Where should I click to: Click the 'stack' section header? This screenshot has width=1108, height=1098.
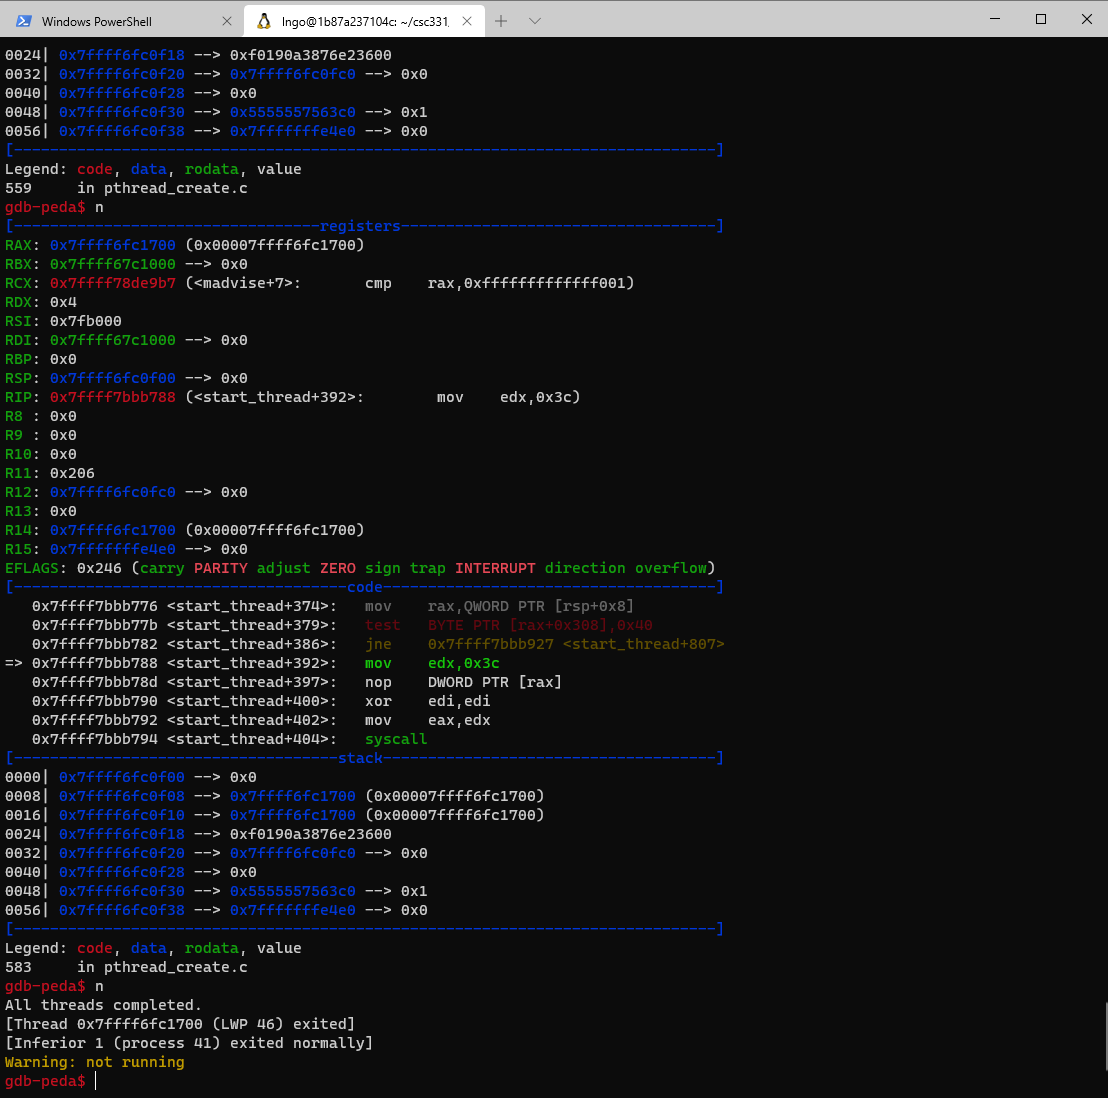pos(360,758)
